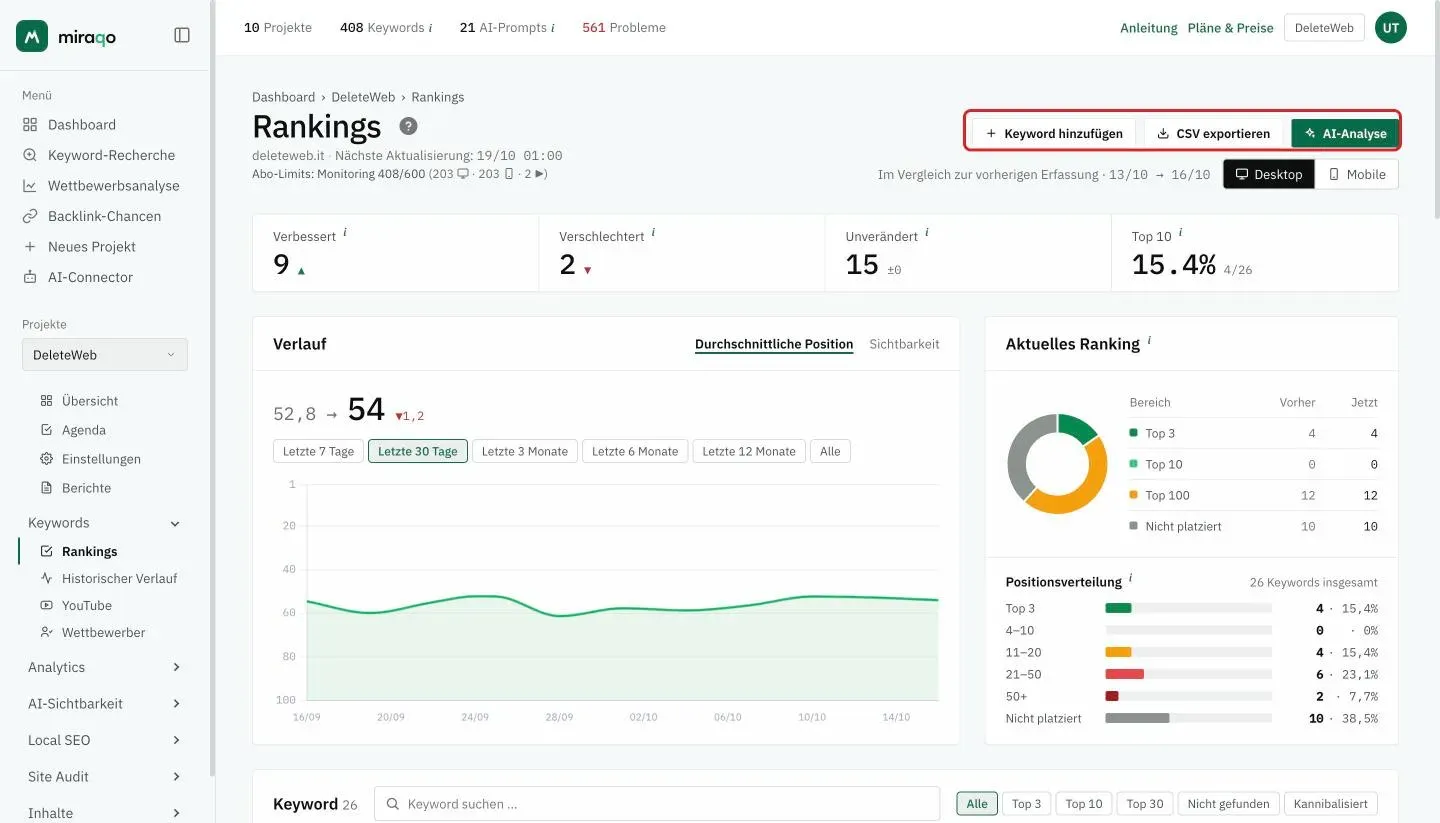The width and height of the screenshot is (1440, 823).
Task: Expand the AI-Sichtbarkeit sidebar section
Action: click(x=176, y=704)
